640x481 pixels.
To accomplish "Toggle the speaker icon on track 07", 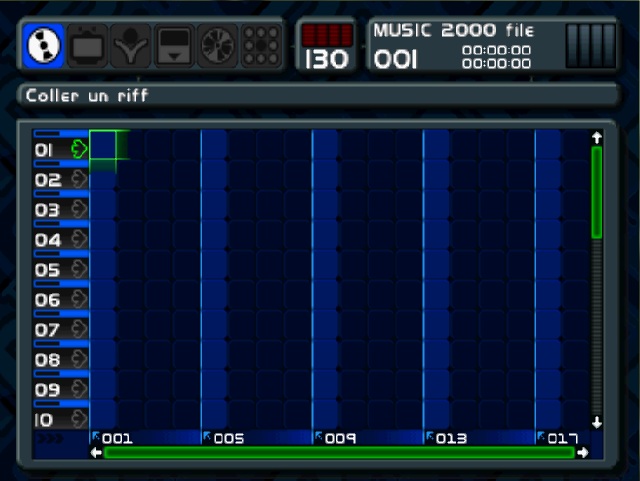I will pos(79,329).
